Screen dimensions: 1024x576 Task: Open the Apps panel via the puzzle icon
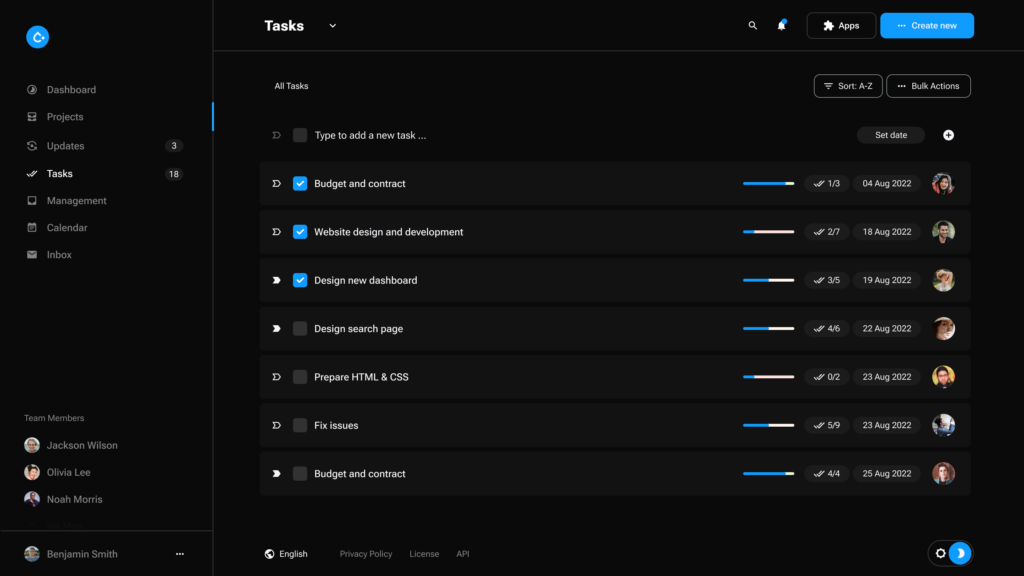(x=841, y=25)
